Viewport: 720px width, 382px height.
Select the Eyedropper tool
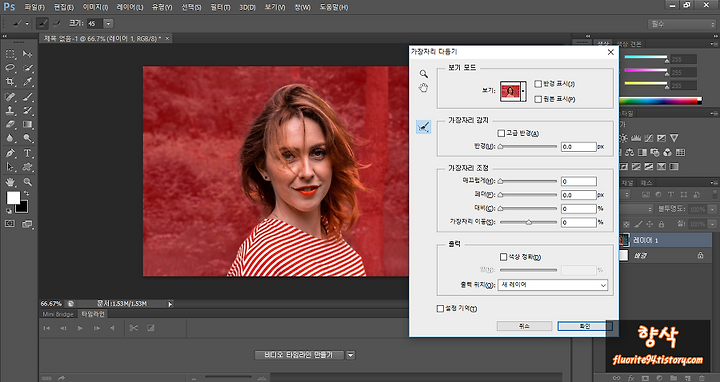tap(28, 82)
